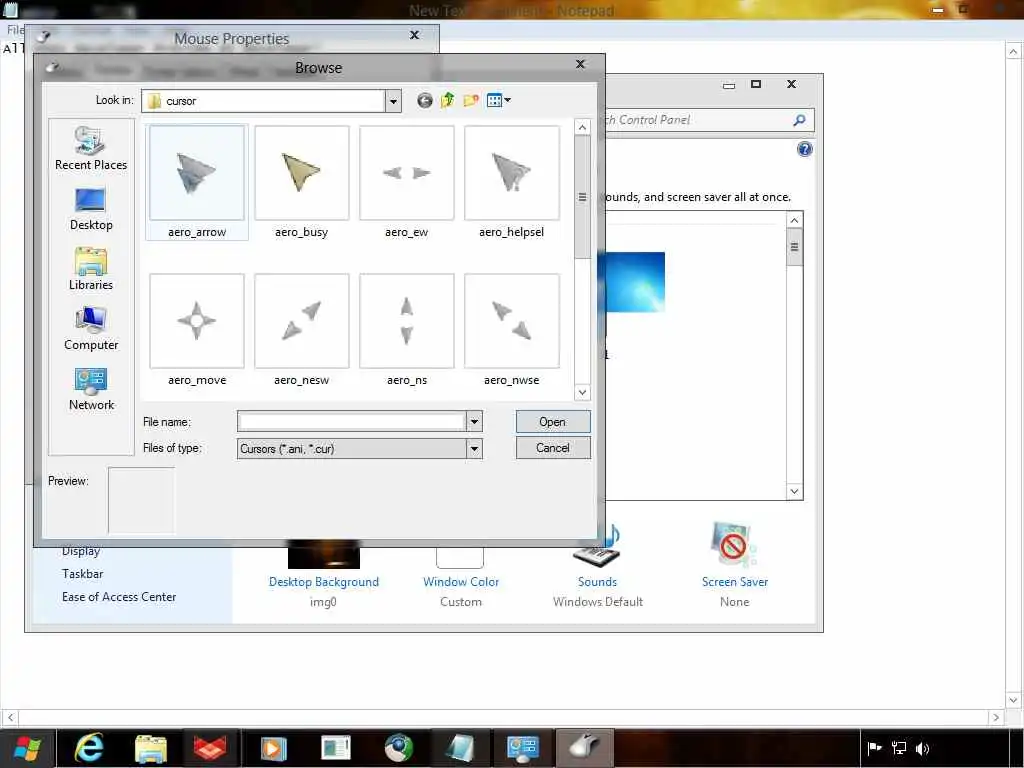Screen dimensions: 1024x768
Task: Click the Action Center flag tray icon
Action: tap(874, 748)
